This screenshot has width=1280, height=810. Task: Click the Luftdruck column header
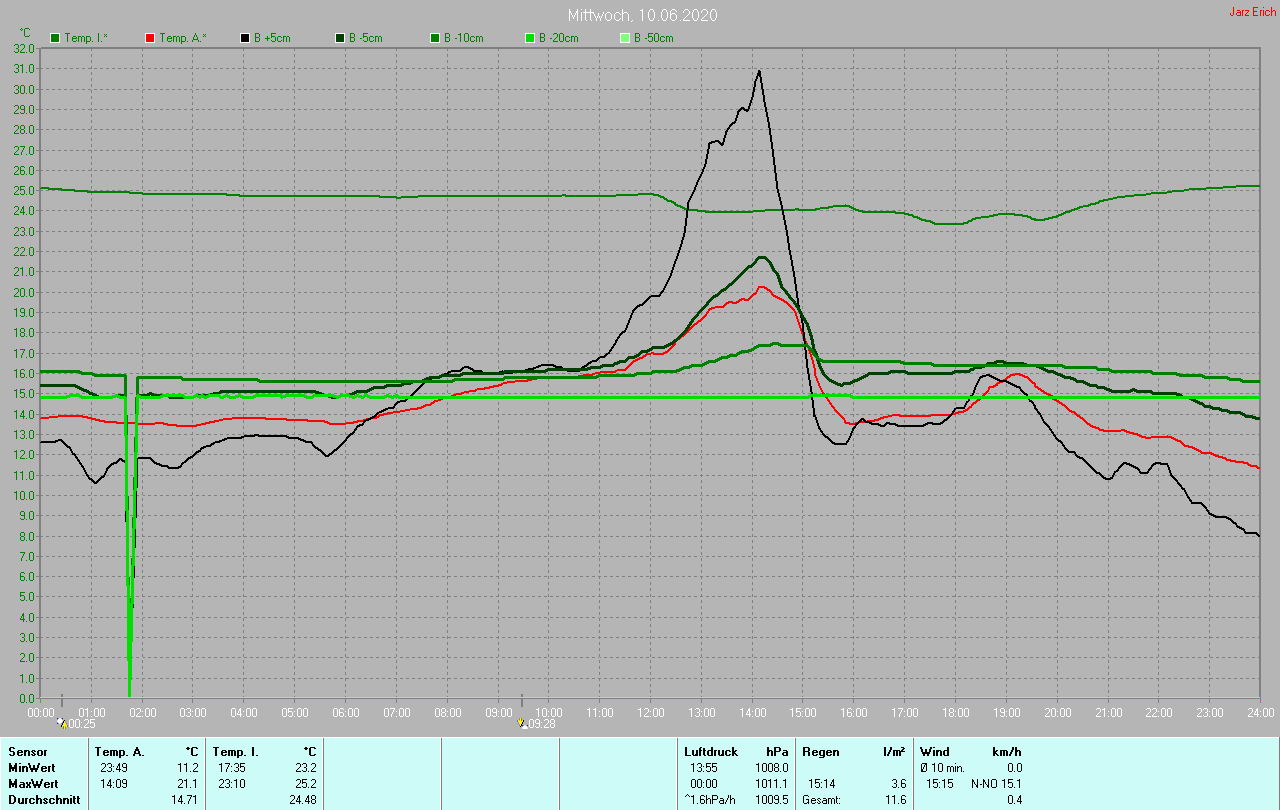tap(711, 751)
